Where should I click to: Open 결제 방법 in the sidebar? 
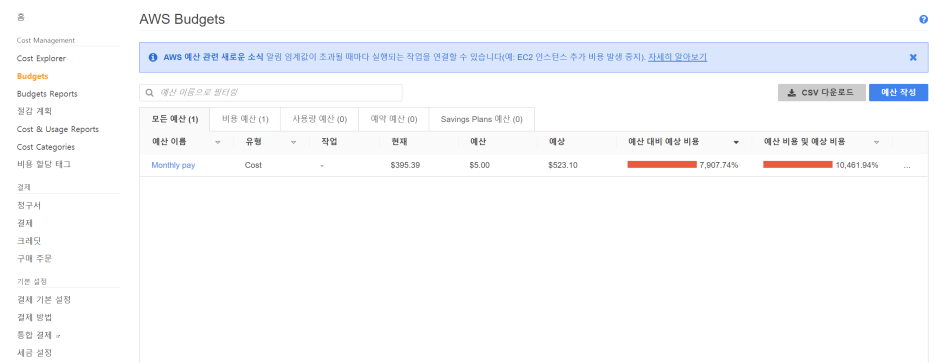35,317
